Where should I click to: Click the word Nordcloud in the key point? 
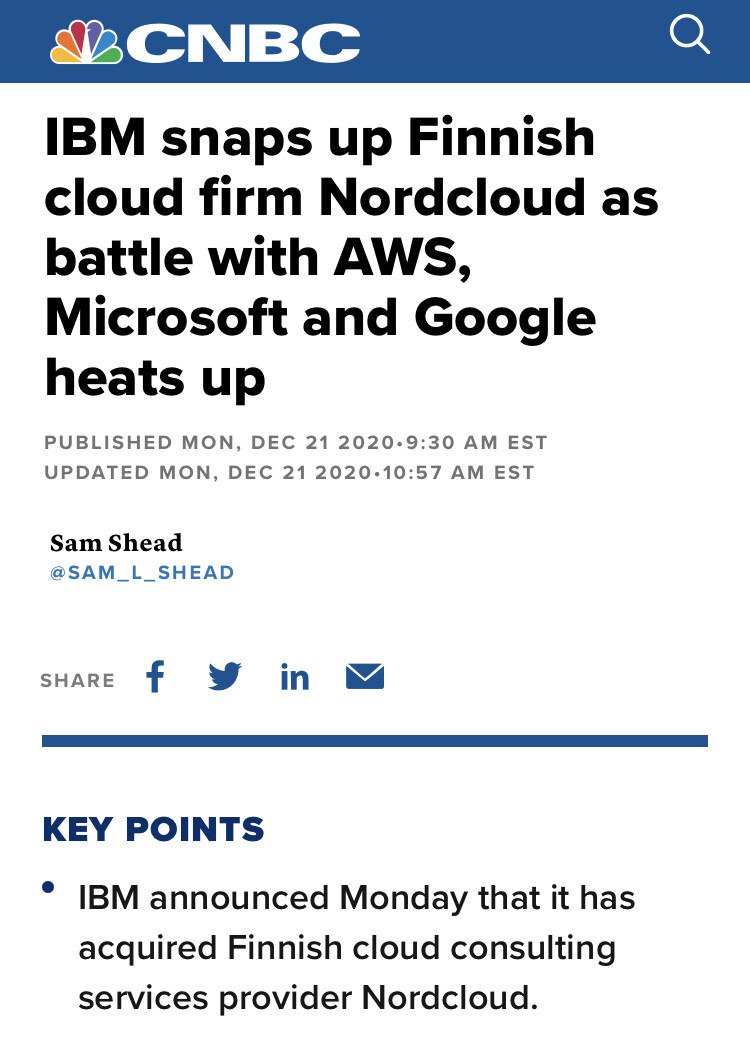point(445,997)
